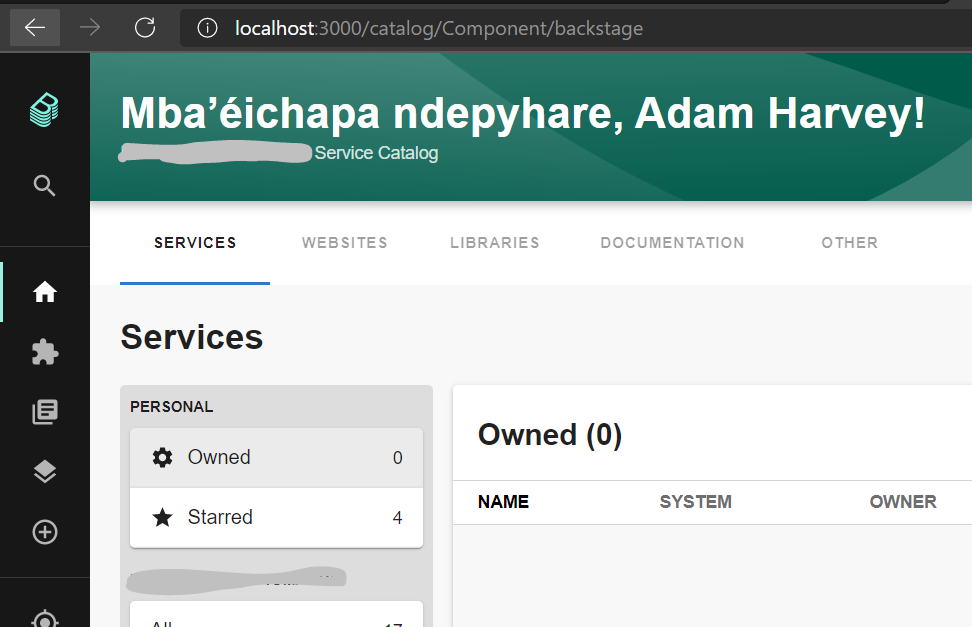
Task: Open the plugins (puzzle piece) sidebar icon
Action: (44, 351)
